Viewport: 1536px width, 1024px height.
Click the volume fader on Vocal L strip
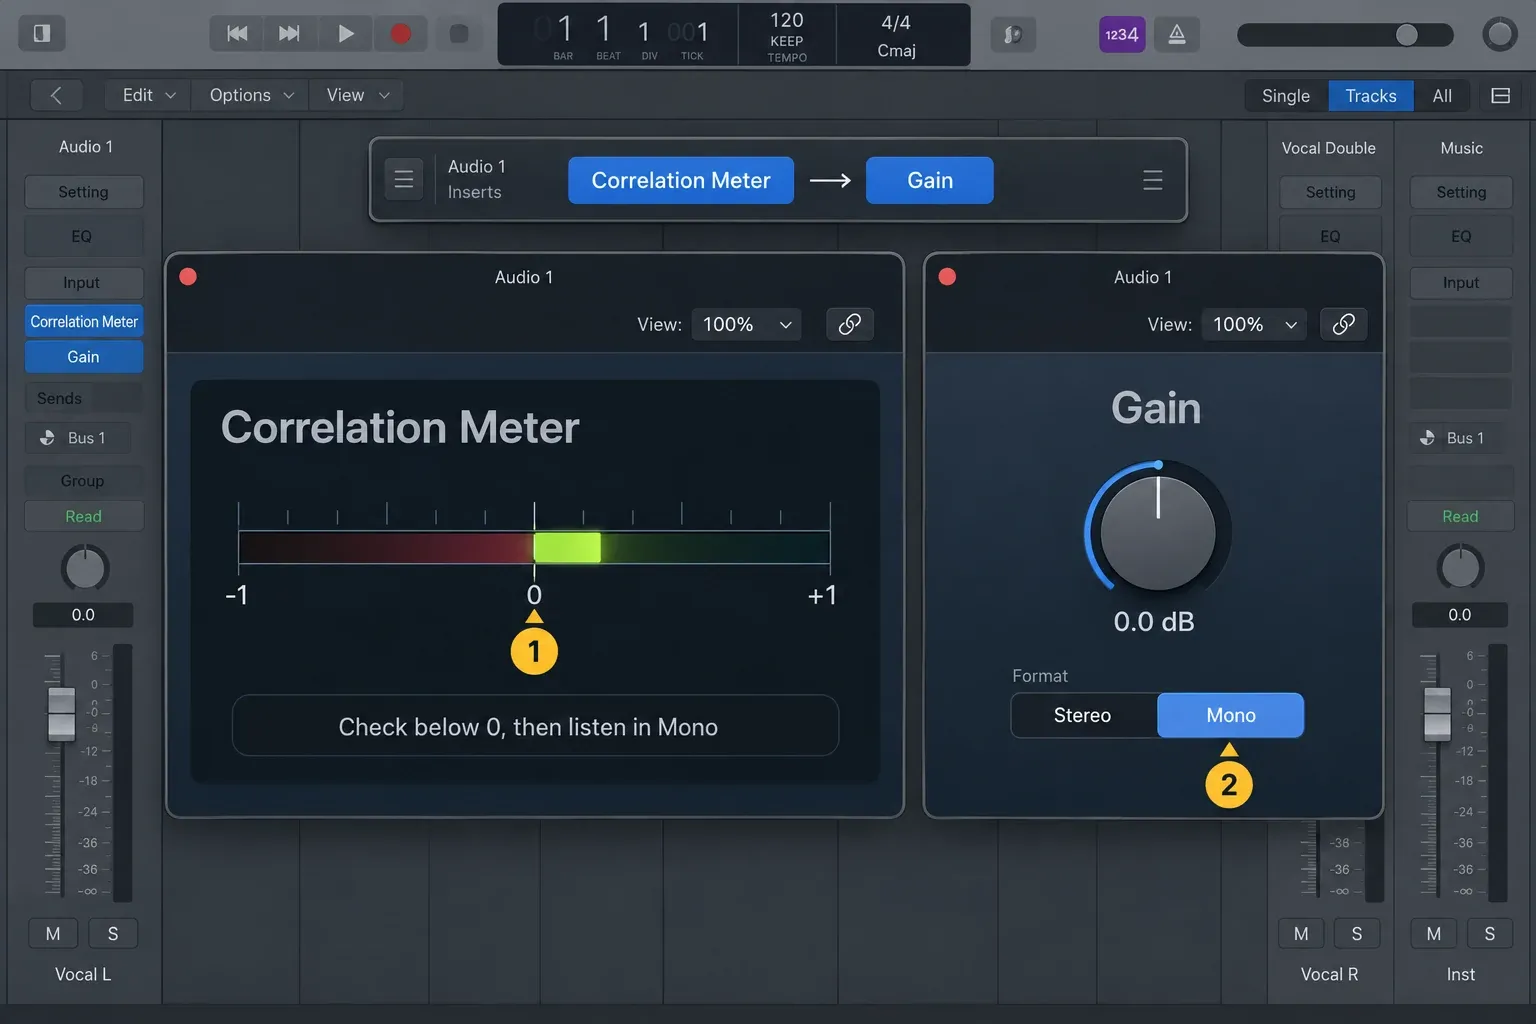61,713
